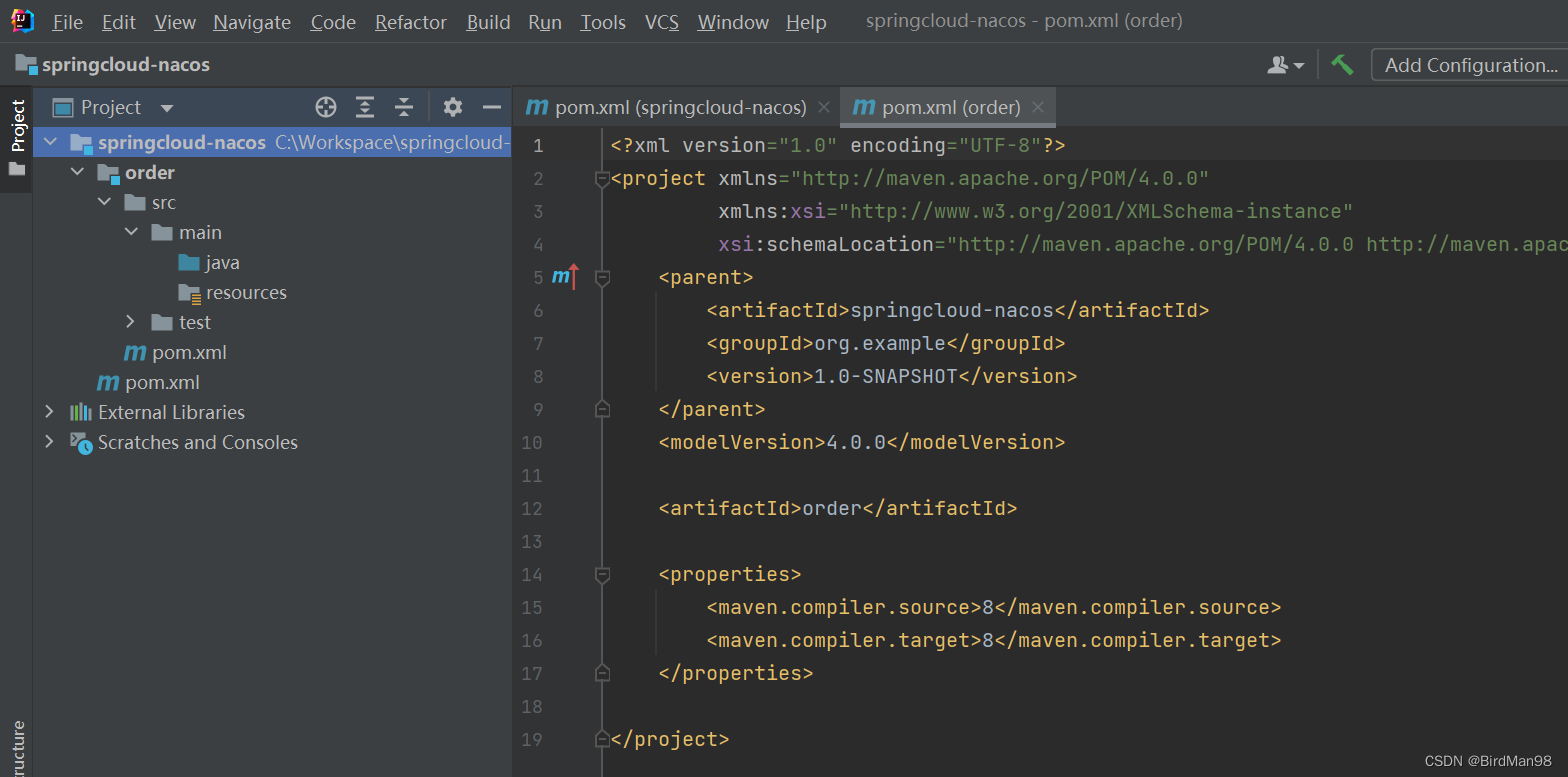Open the Help menu

(806, 22)
